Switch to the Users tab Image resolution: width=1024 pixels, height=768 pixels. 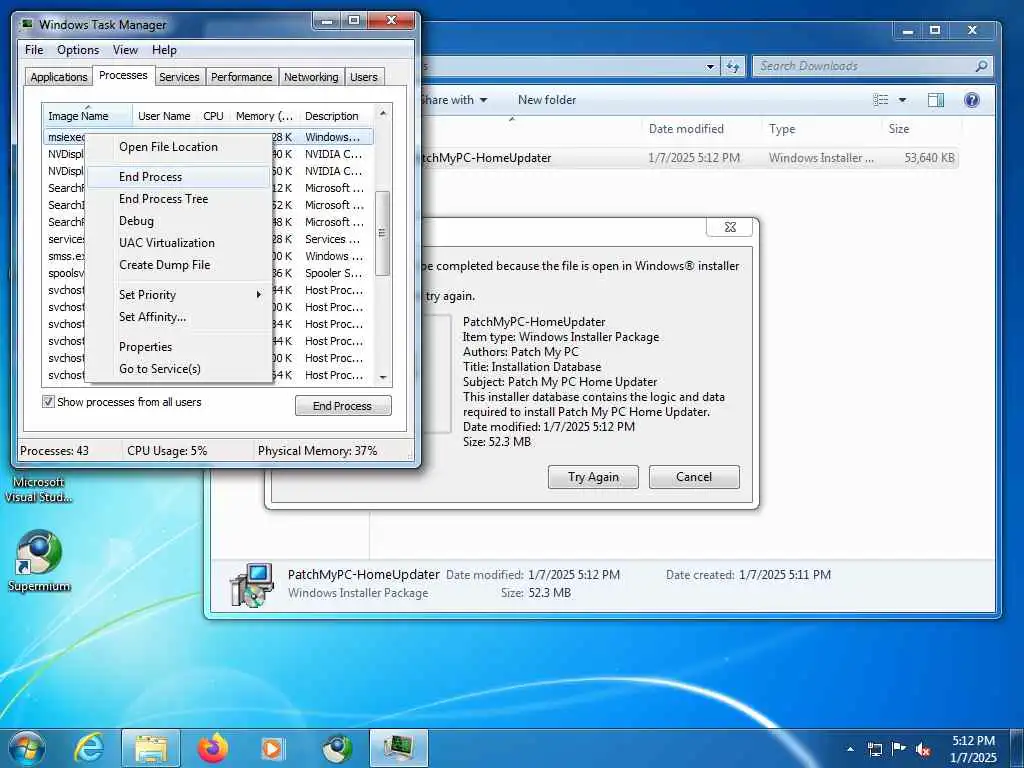click(364, 77)
